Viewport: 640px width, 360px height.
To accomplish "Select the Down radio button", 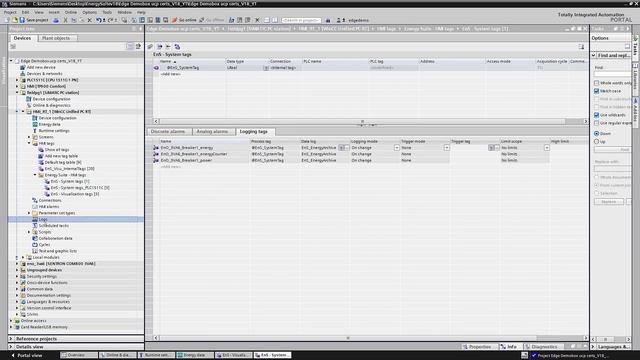I will click(x=596, y=133).
